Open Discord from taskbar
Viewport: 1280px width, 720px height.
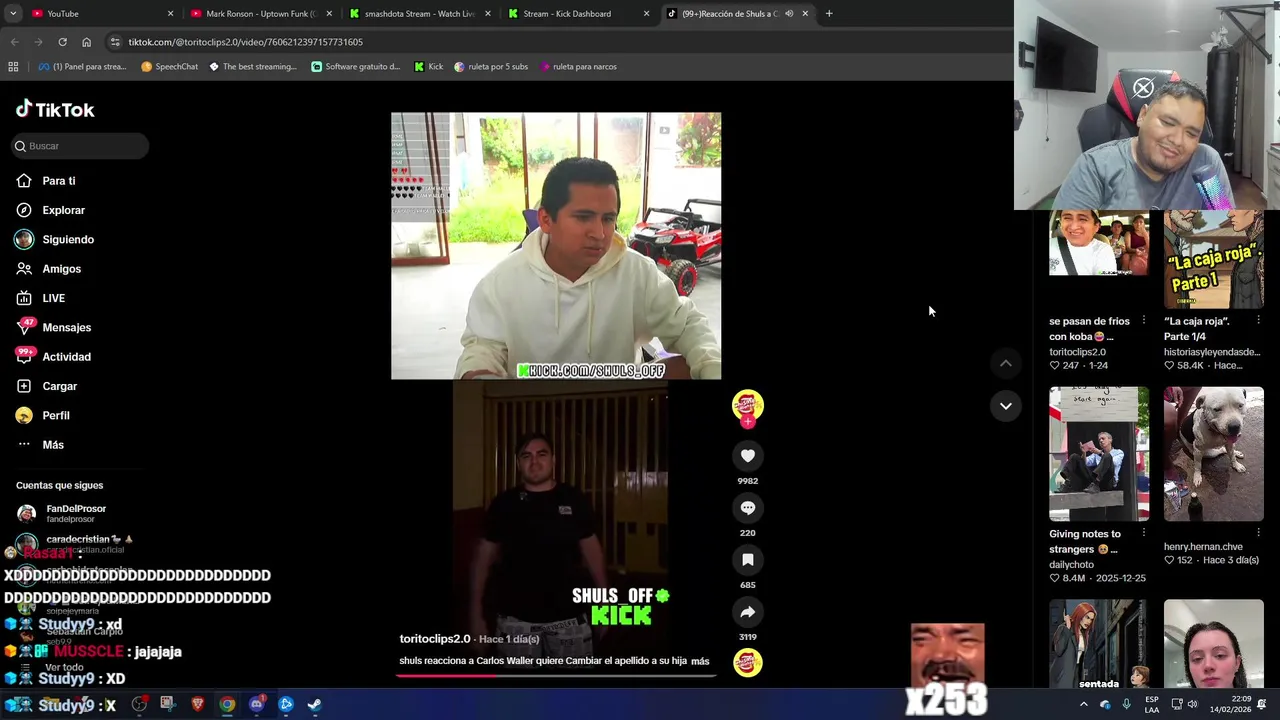click(x=256, y=704)
